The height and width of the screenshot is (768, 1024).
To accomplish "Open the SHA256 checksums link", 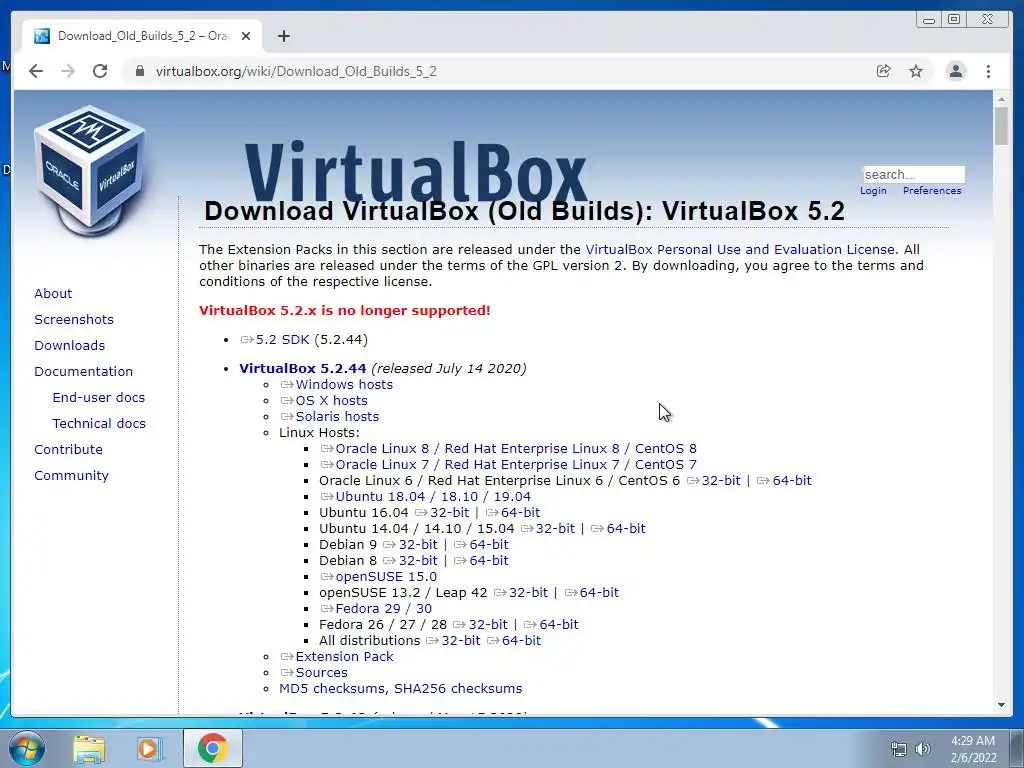I will tap(458, 688).
